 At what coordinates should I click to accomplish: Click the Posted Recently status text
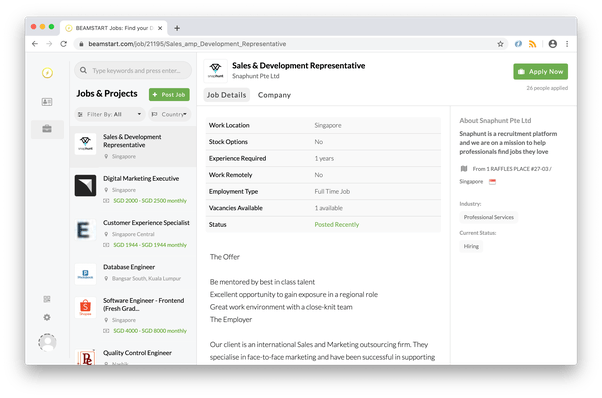click(x=337, y=225)
